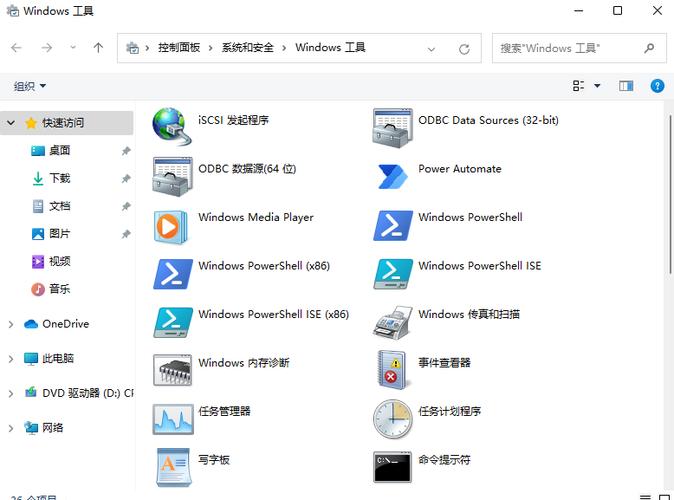Select the Windows PowerShell (x86) icon
The width and height of the screenshot is (674, 500).
tap(173, 274)
